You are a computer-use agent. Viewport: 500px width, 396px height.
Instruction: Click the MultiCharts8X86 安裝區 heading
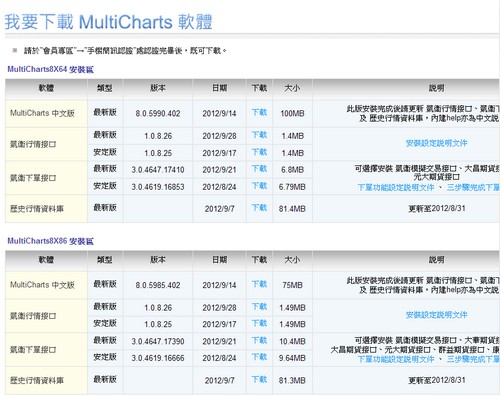[51, 241]
